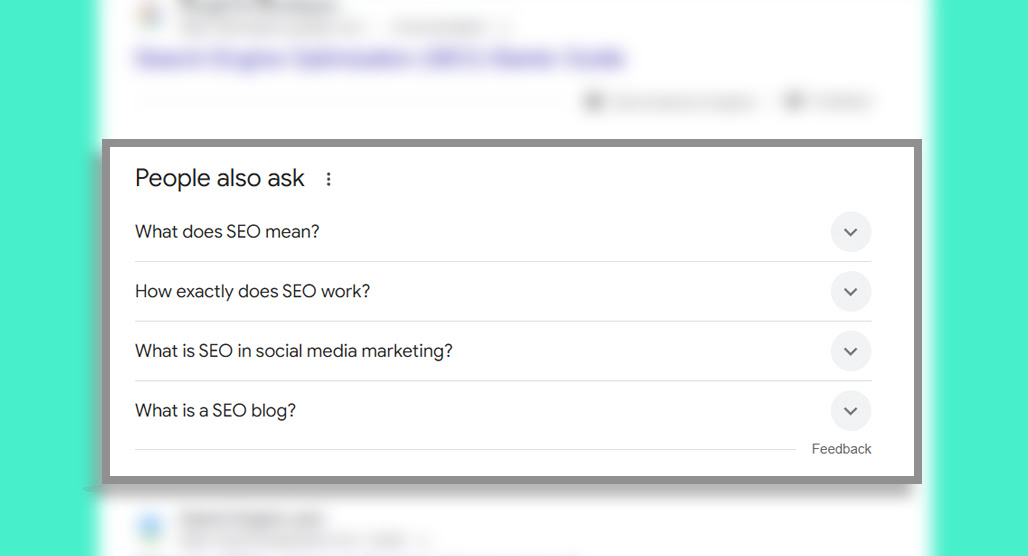Open the three-dot menu beside People also ask
Screen dimensions: 1028x556
pyautogui.click(x=328, y=179)
